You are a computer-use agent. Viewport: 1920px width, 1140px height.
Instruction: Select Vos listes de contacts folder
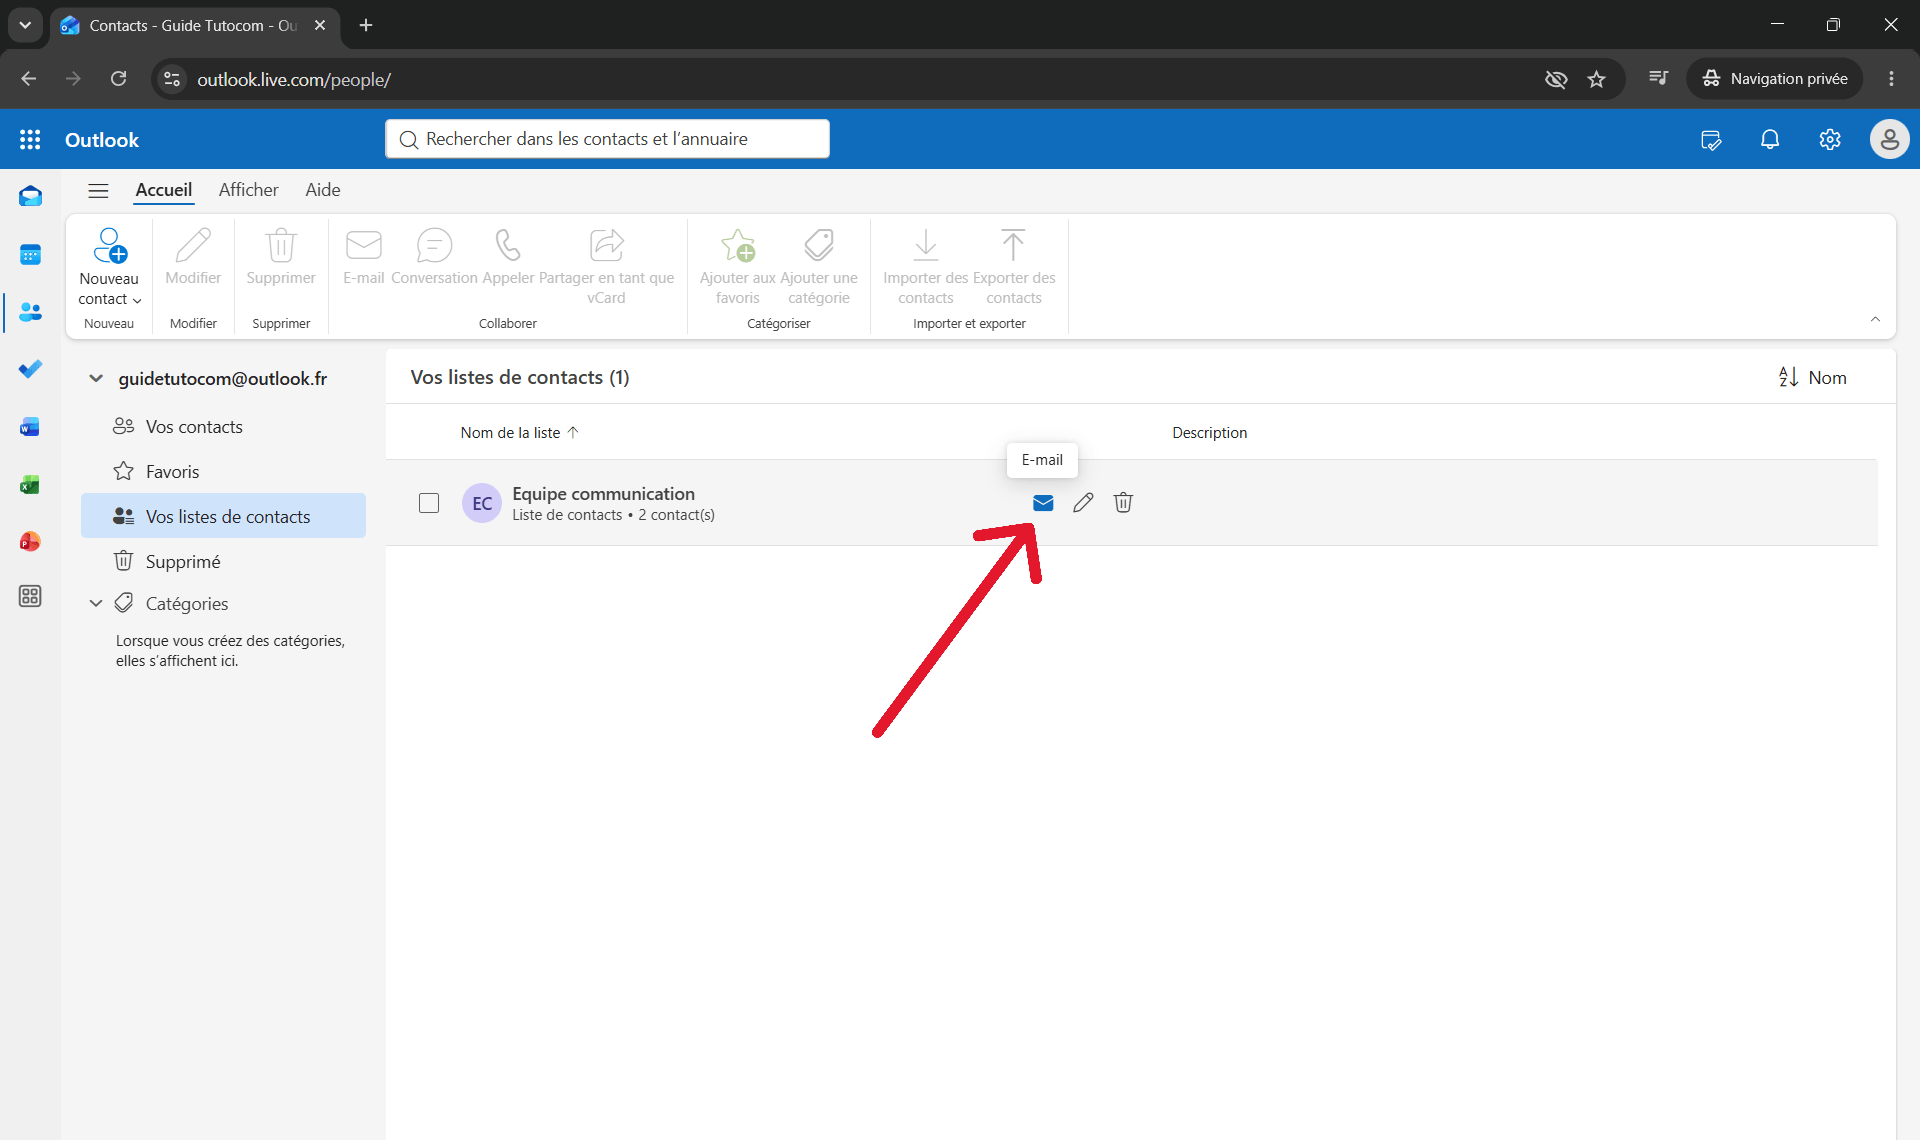223,516
